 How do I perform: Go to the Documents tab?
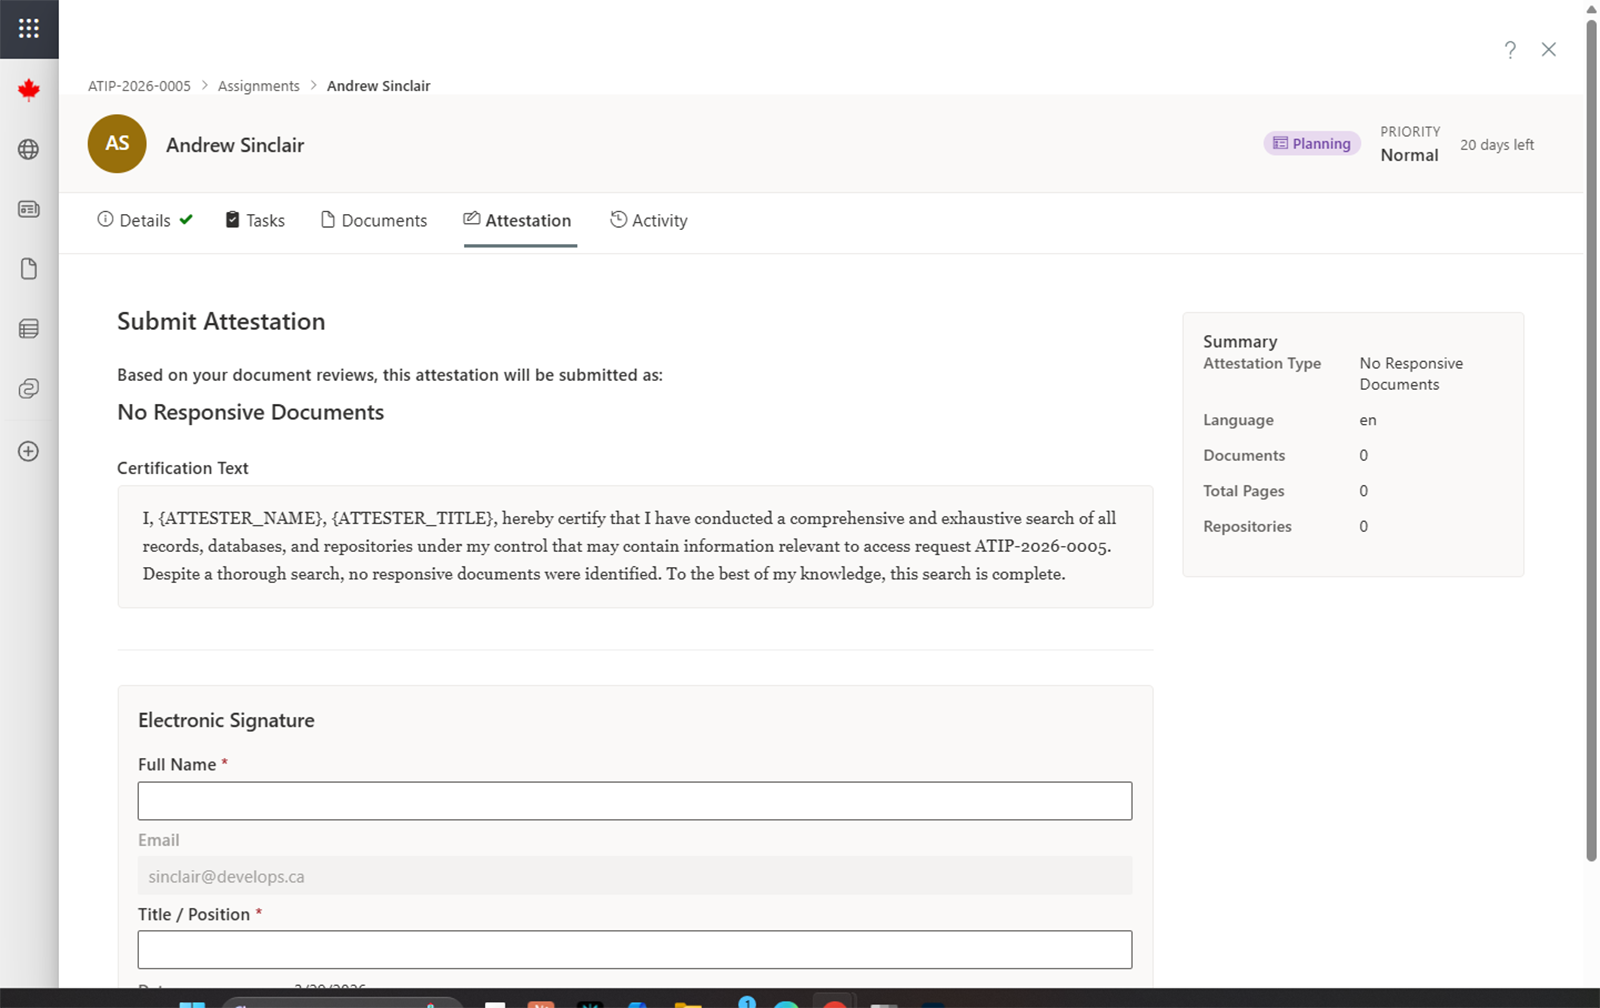(374, 221)
